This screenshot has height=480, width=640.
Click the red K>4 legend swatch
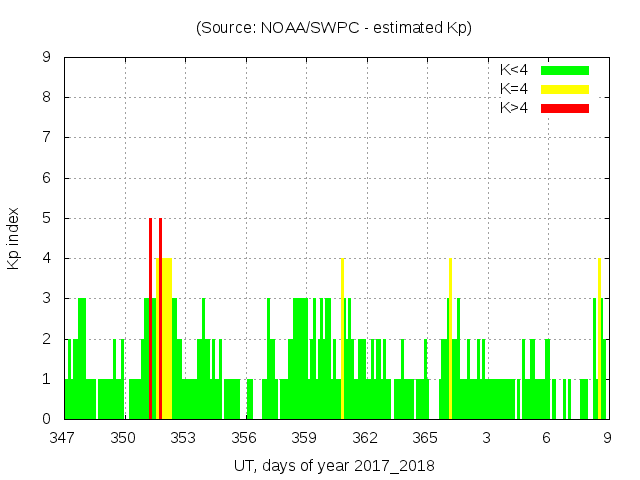(x=565, y=108)
